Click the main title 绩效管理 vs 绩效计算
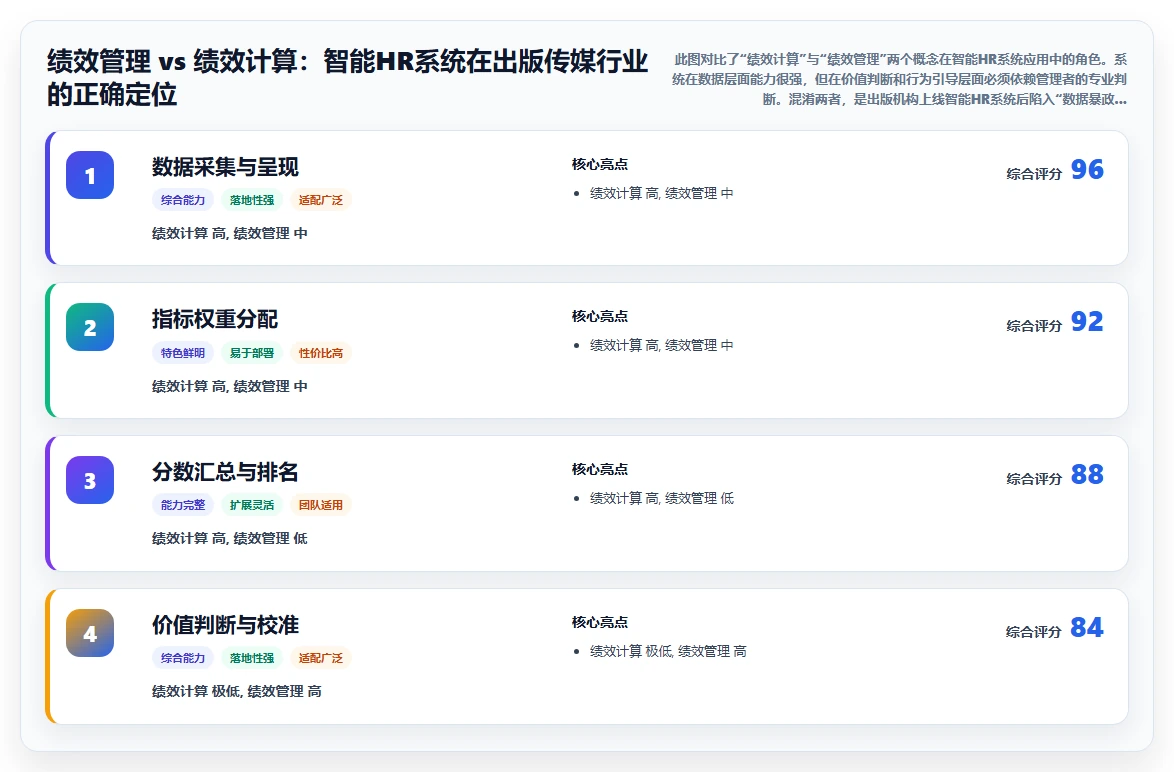This screenshot has width=1174, height=772. pos(347,77)
